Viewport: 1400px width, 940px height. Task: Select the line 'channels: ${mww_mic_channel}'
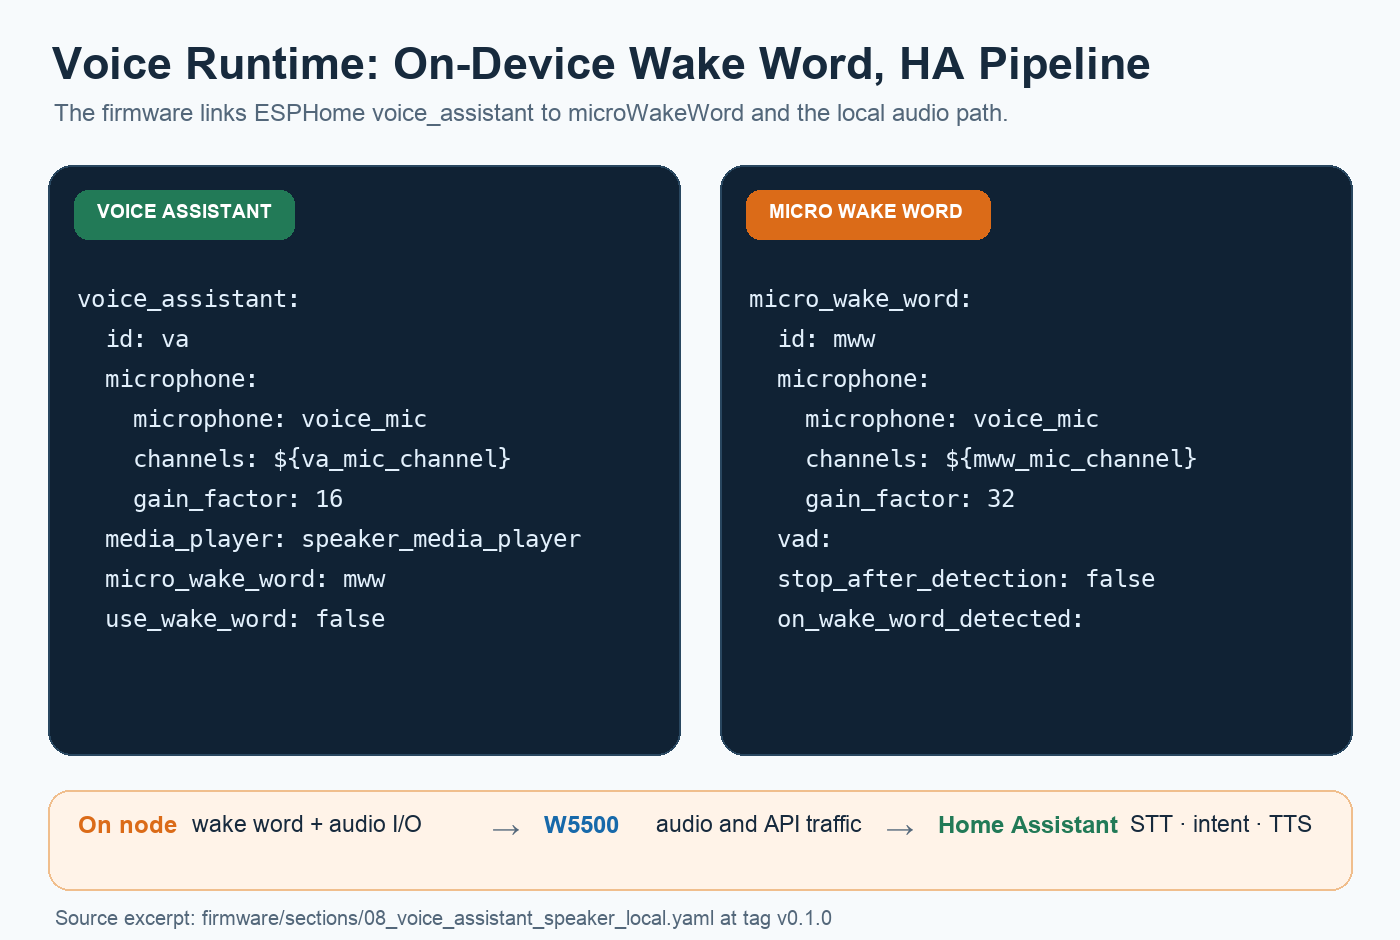click(1001, 459)
